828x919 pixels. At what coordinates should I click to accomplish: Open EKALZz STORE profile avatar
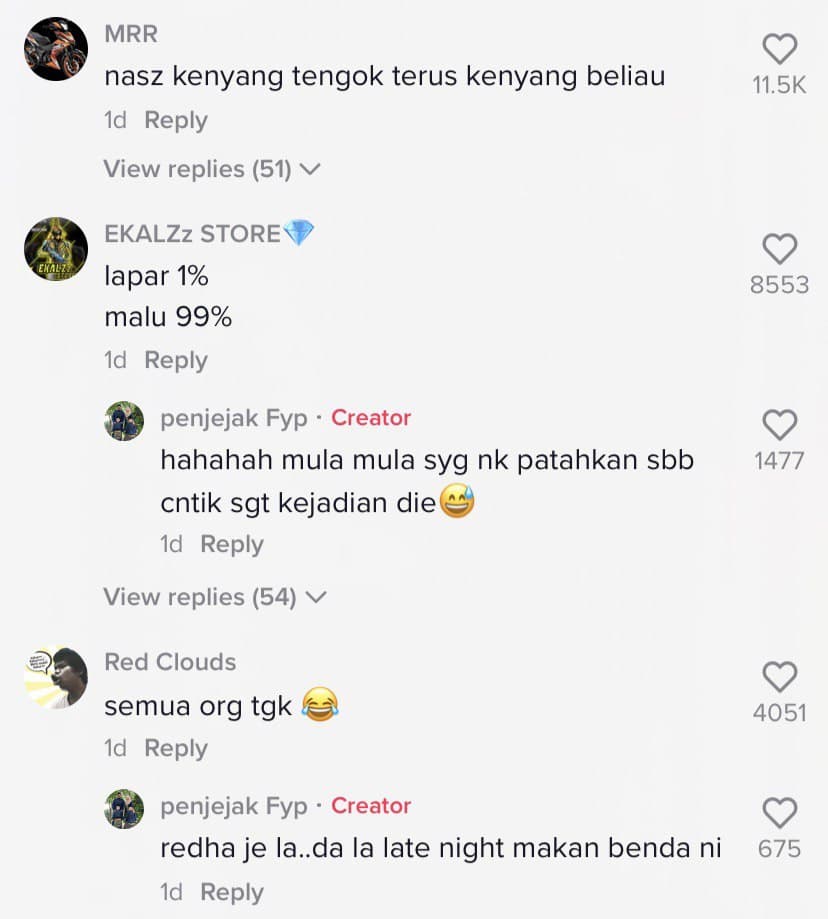pyautogui.click(x=56, y=249)
